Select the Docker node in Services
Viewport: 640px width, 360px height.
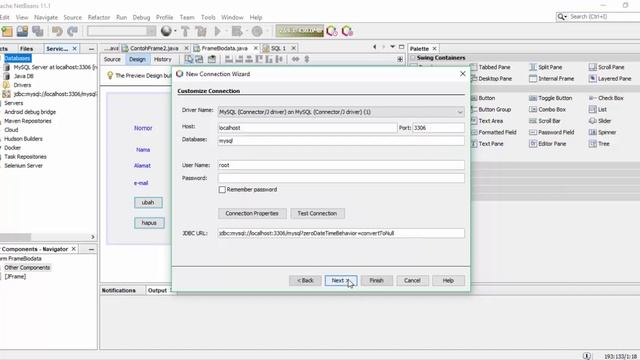[12, 148]
